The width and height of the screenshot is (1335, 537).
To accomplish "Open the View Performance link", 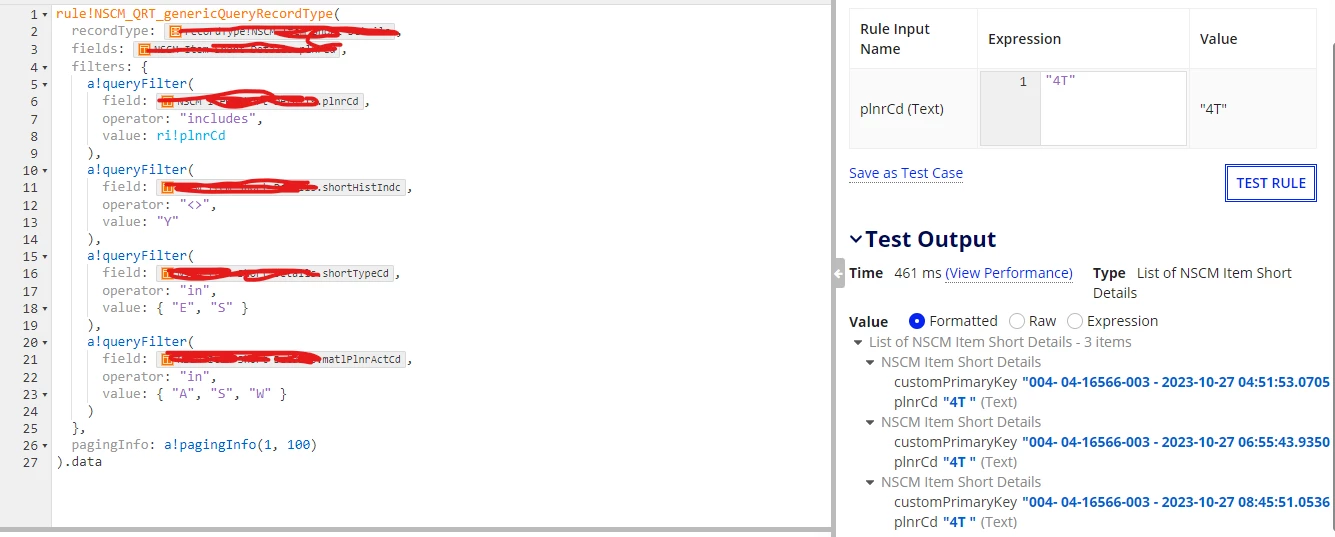I will (x=1009, y=273).
